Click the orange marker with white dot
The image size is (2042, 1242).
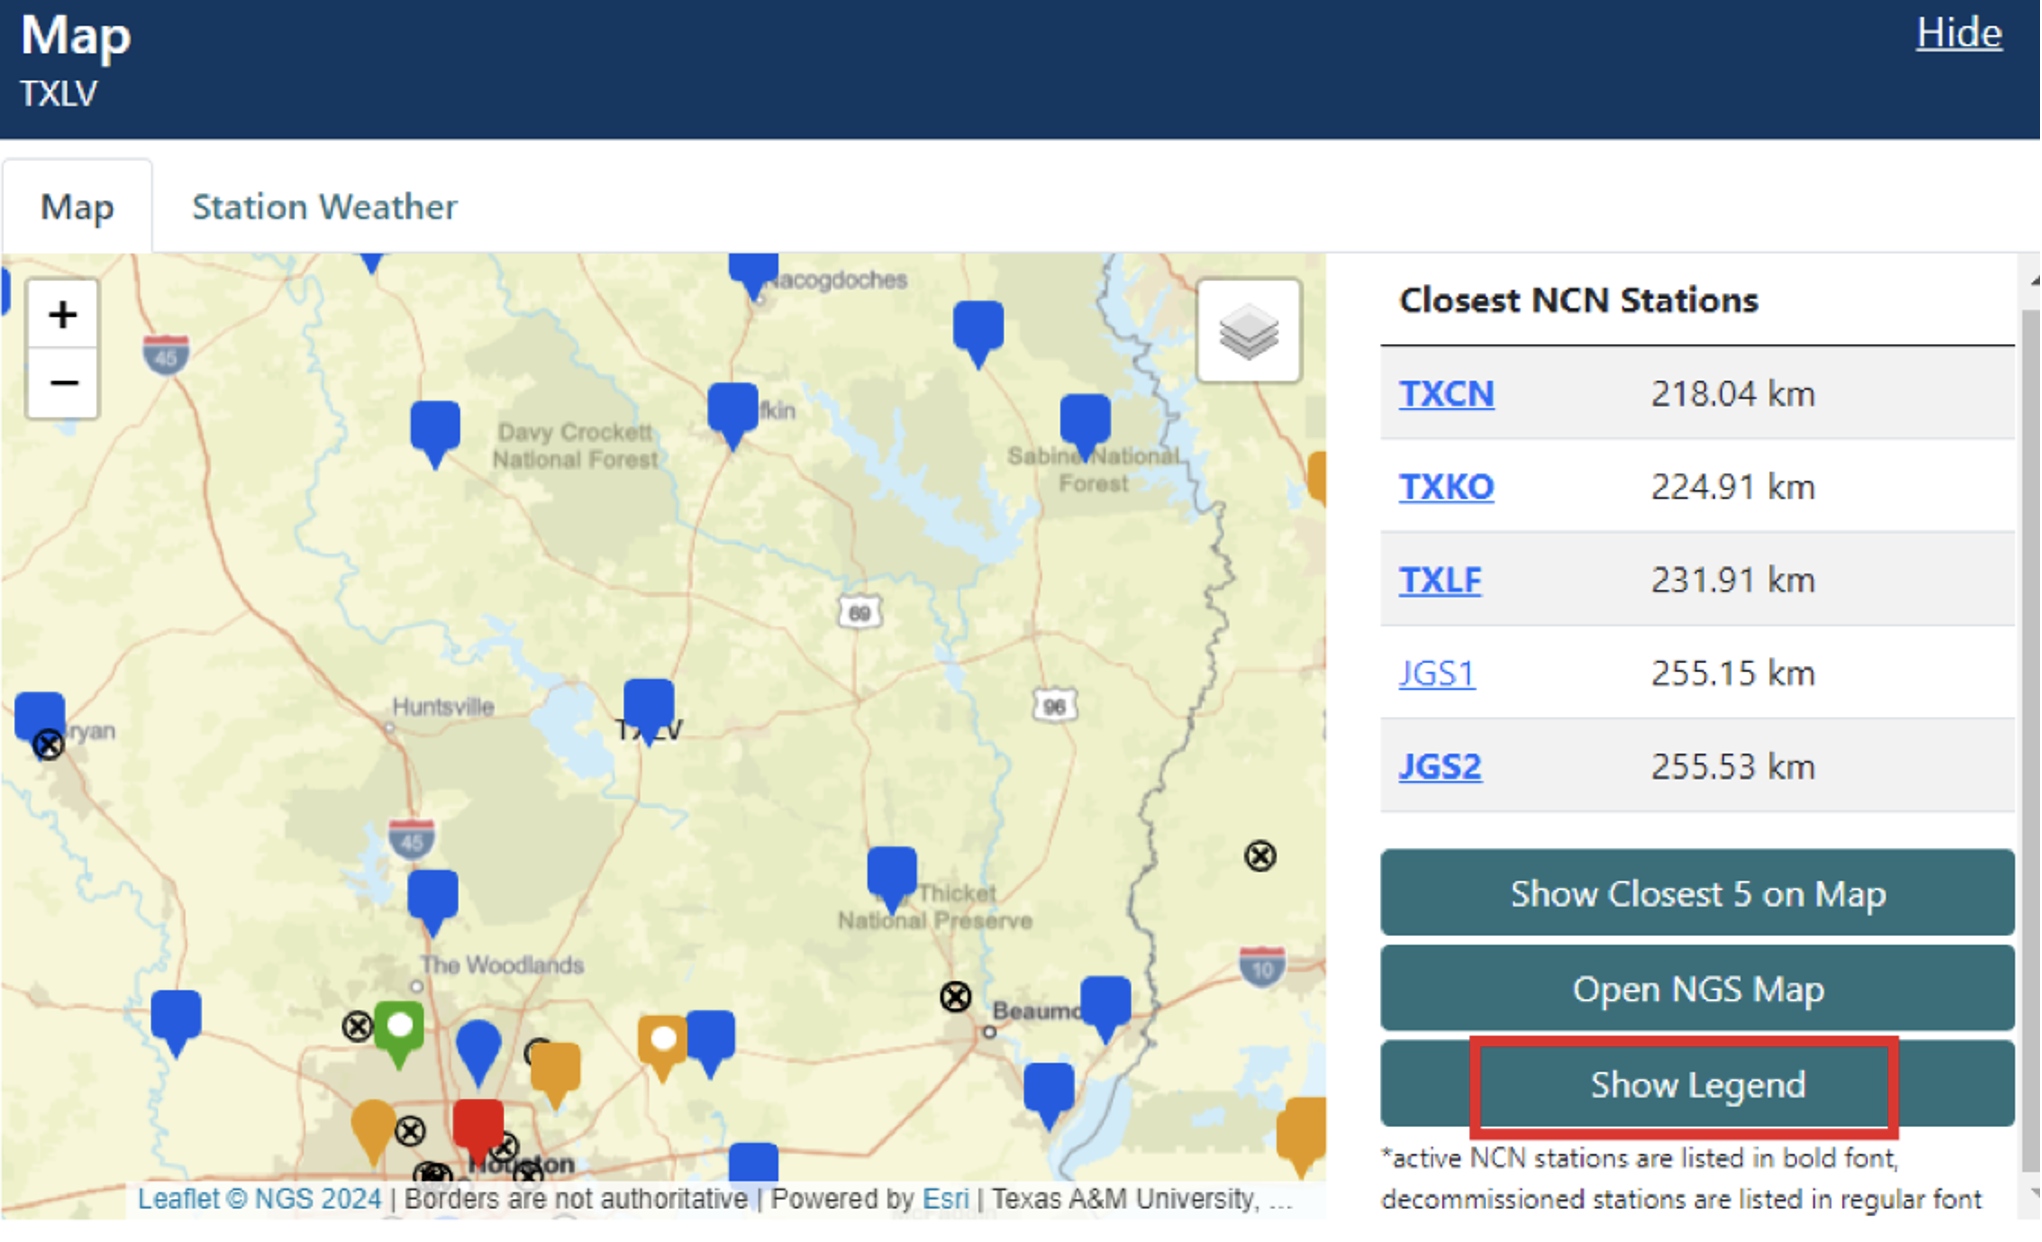pyautogui.click(x=662, y=1042)
